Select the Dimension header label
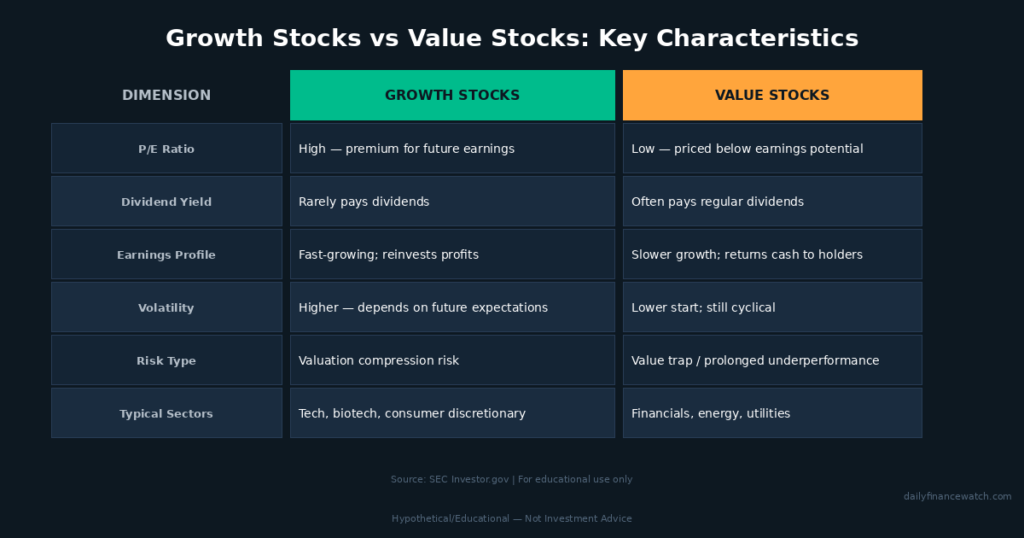Screen dimensions: 1024x538 167,95
